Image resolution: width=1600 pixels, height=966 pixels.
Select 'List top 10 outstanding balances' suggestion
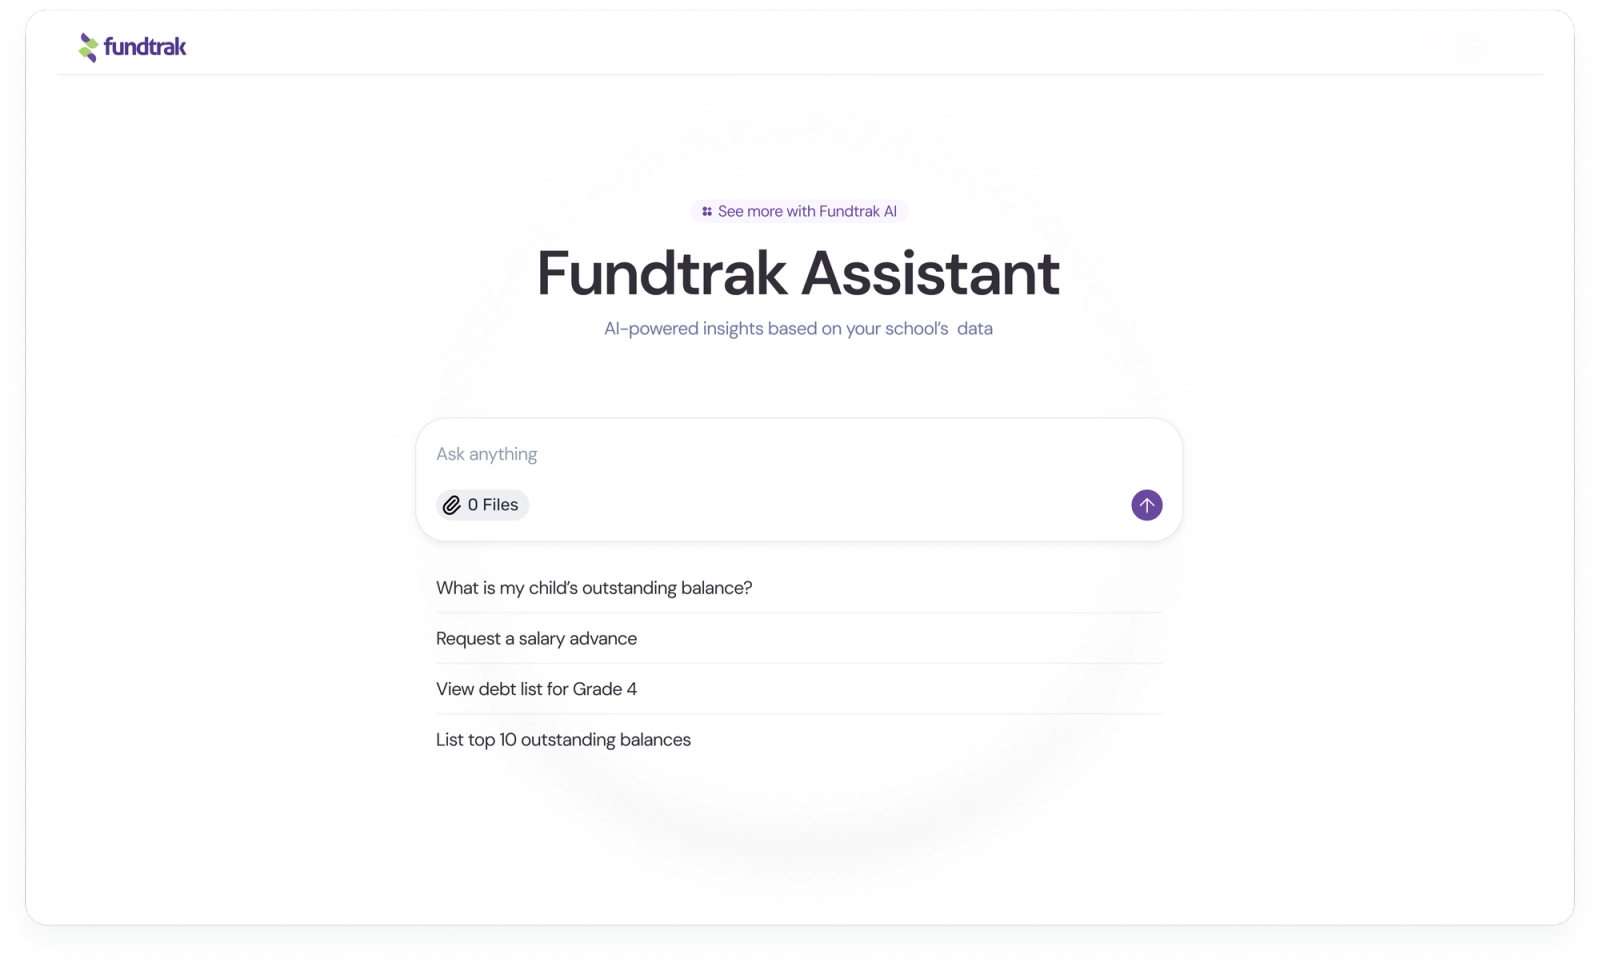pyautogui.click(x=799, y=740)
